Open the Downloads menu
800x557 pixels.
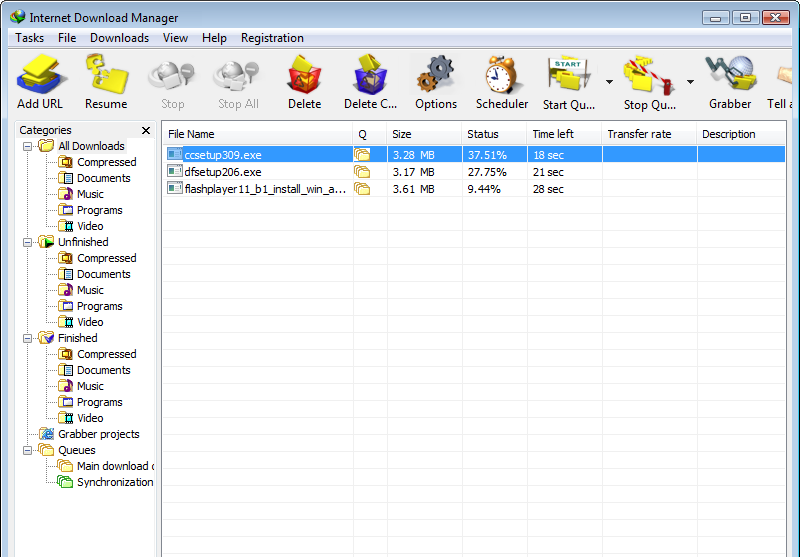(119, 38)
